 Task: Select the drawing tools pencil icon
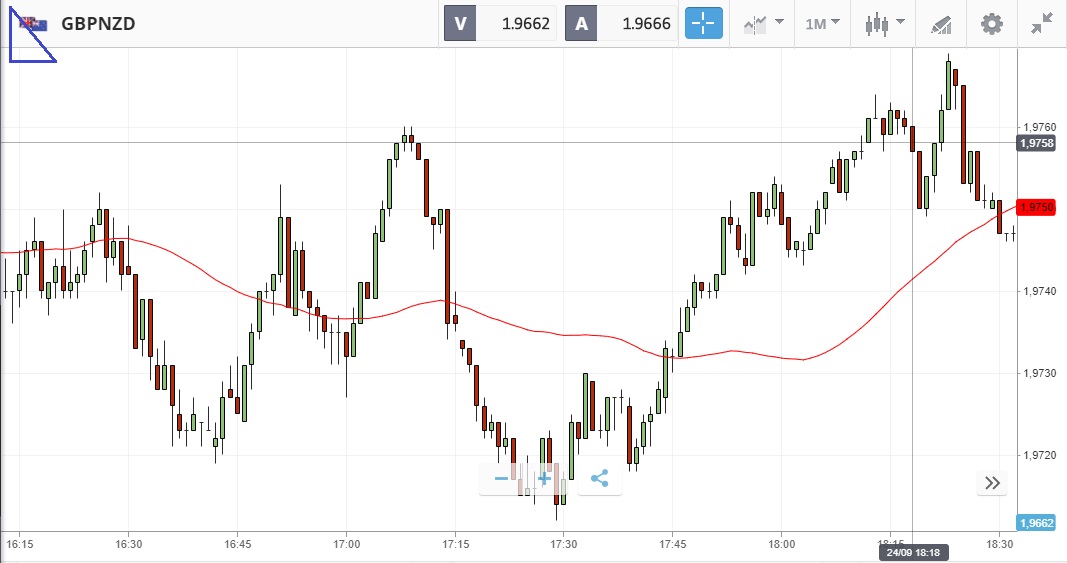coord(941,24)
